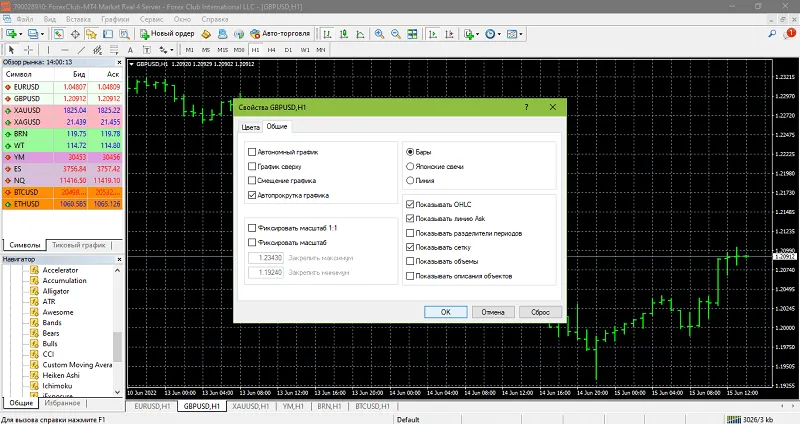
Task: Toggle the chart auto scroll icon
Action: [433, 34]
